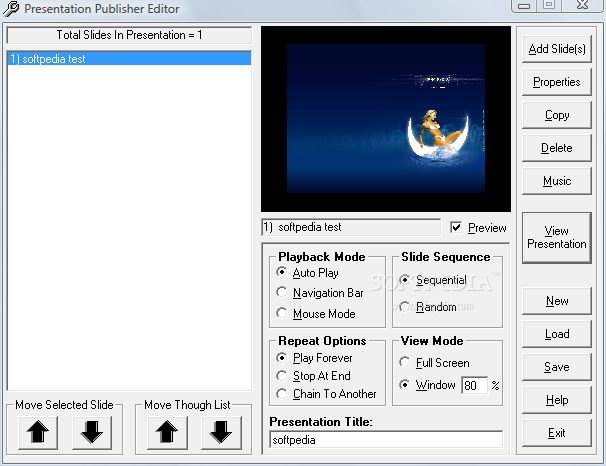Load an existing presentation
606x466 pixels.
pyautogui.click(x=557, y=334)
